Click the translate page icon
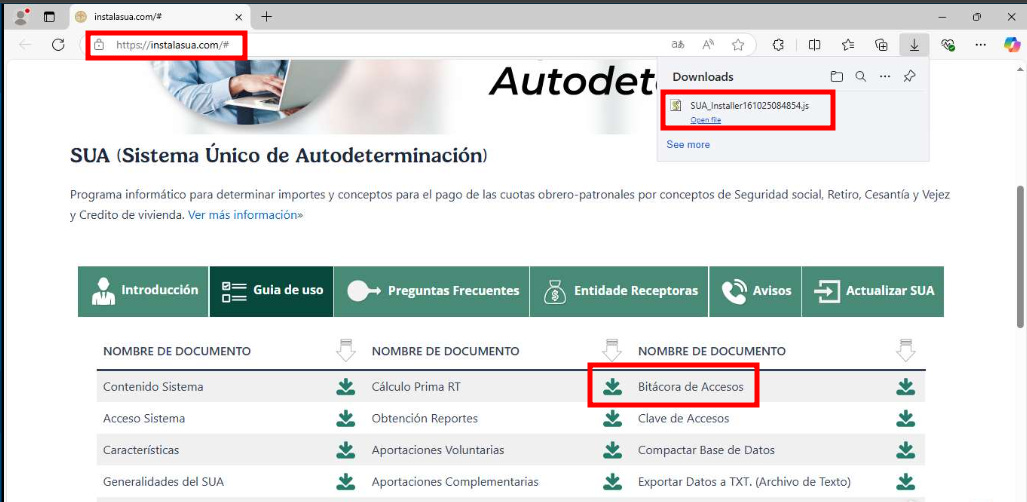 coord(678,45)
